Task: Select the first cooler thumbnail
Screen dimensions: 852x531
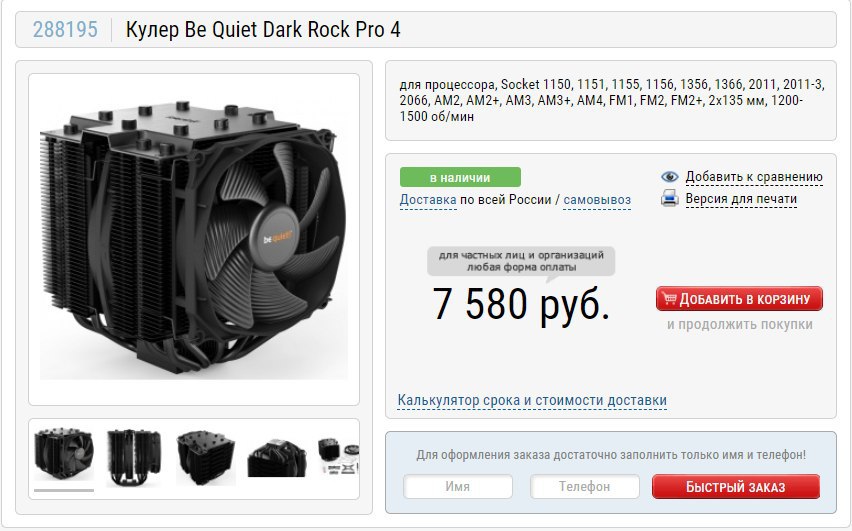Action: tap(64, 455)
